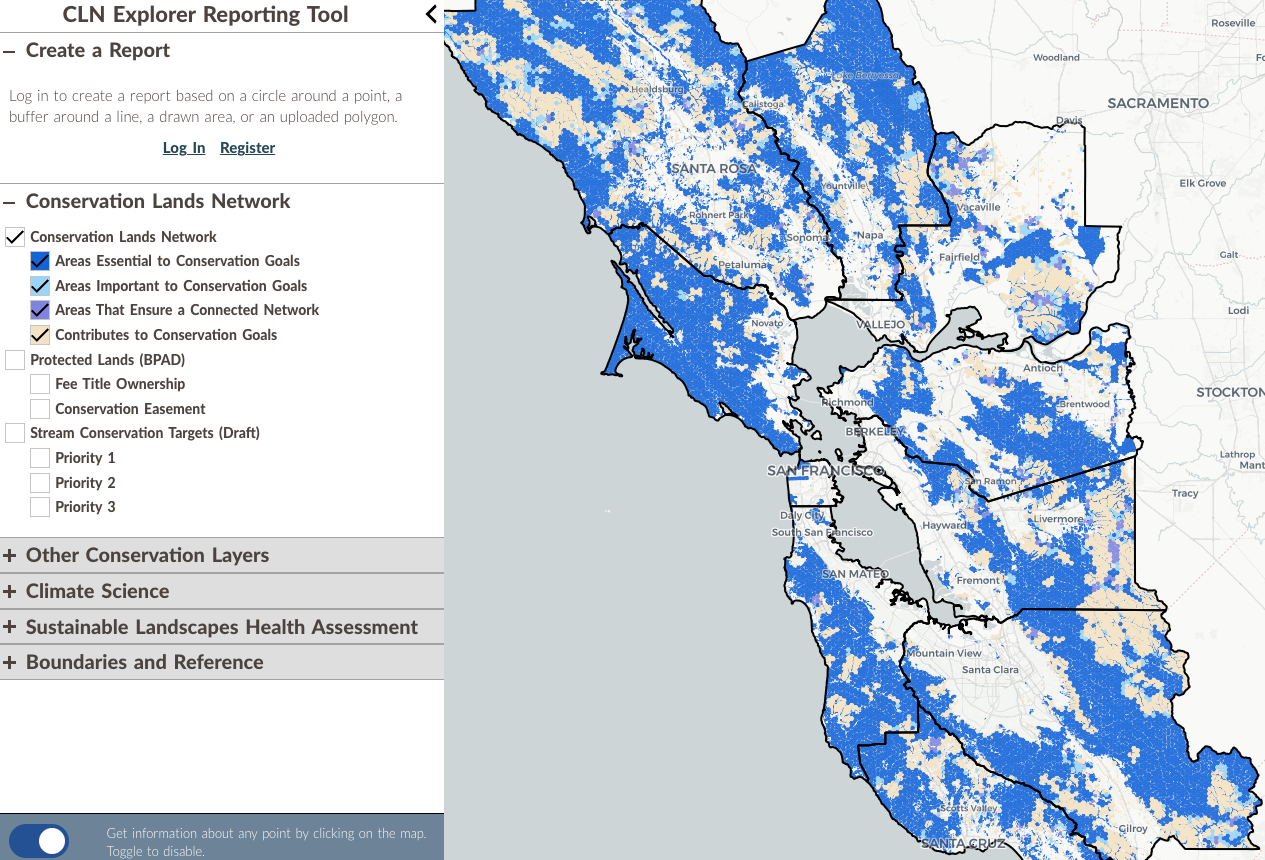The height and width of the screenshot is (860, 1265).
Task: Collapse the sidebar with the left chevron
Action: [x=431, y=14]
